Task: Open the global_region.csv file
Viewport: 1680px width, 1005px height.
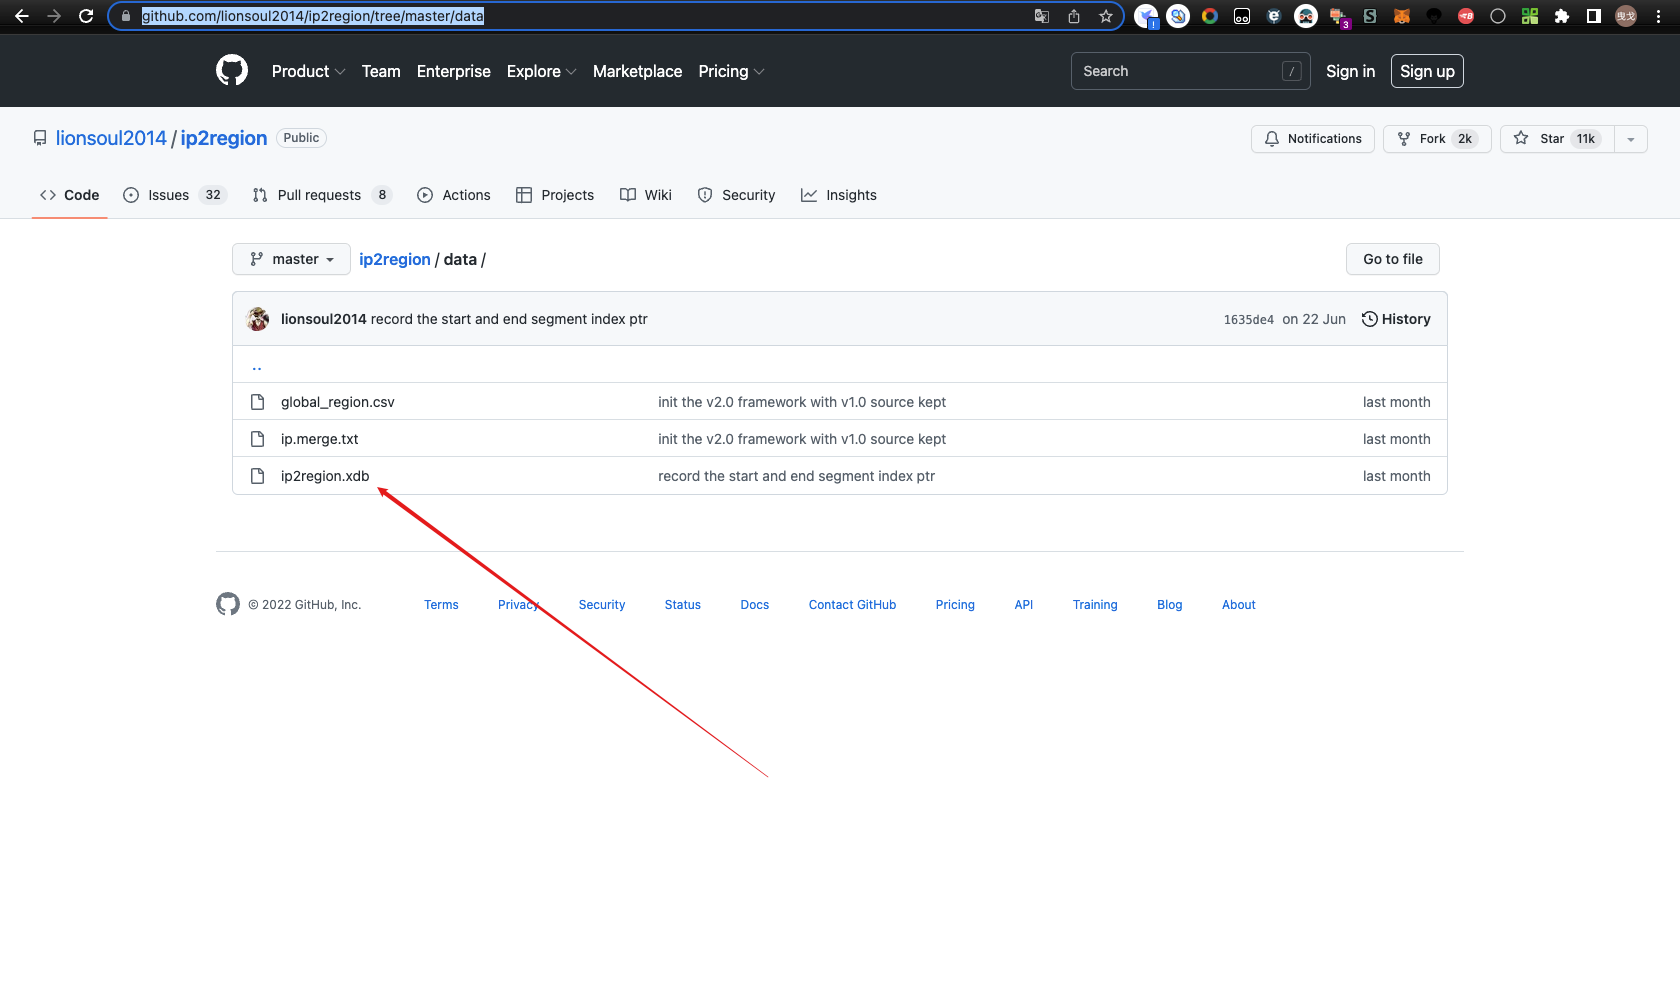Action: tap(338, 402)
